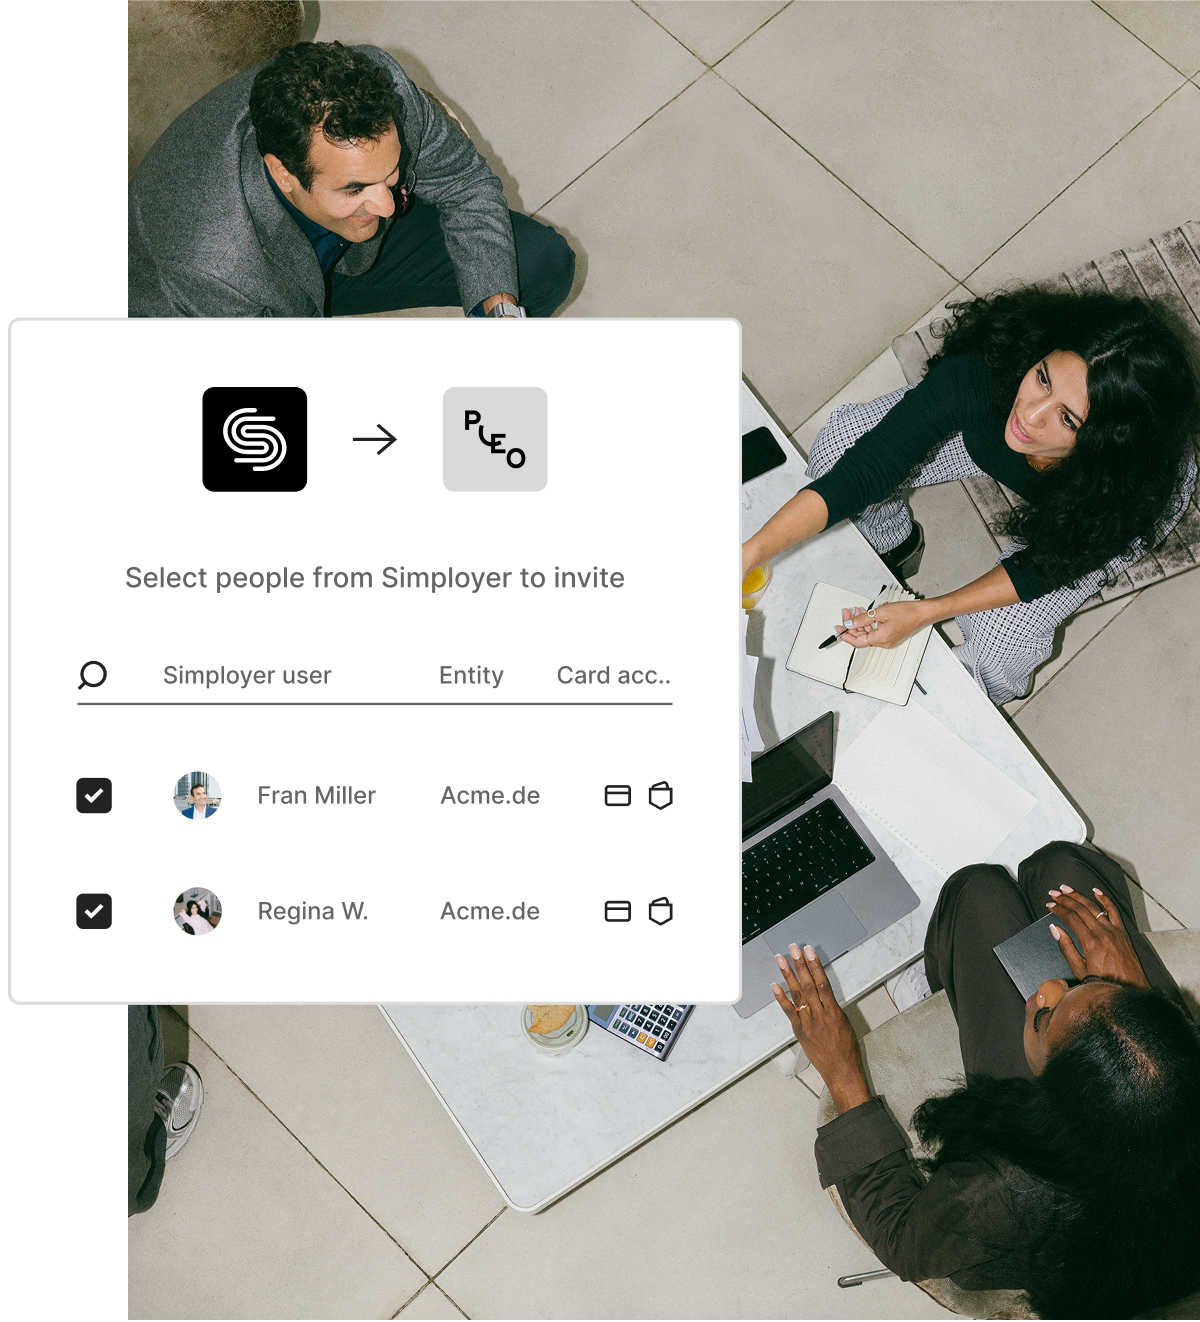The width and height of the screenshot is (1200, 1322).
Task: Click Regina W.'s avatar photo
Action: pos(198,911)
